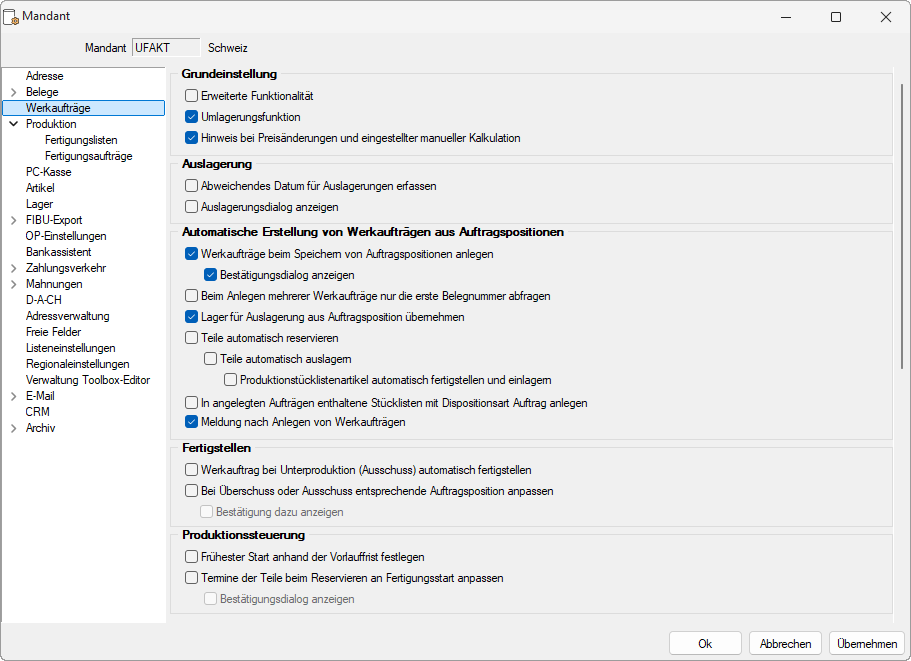
Task: Enable Erweiterte Funktionalität checkbox
Action: (x=191, y=95)
